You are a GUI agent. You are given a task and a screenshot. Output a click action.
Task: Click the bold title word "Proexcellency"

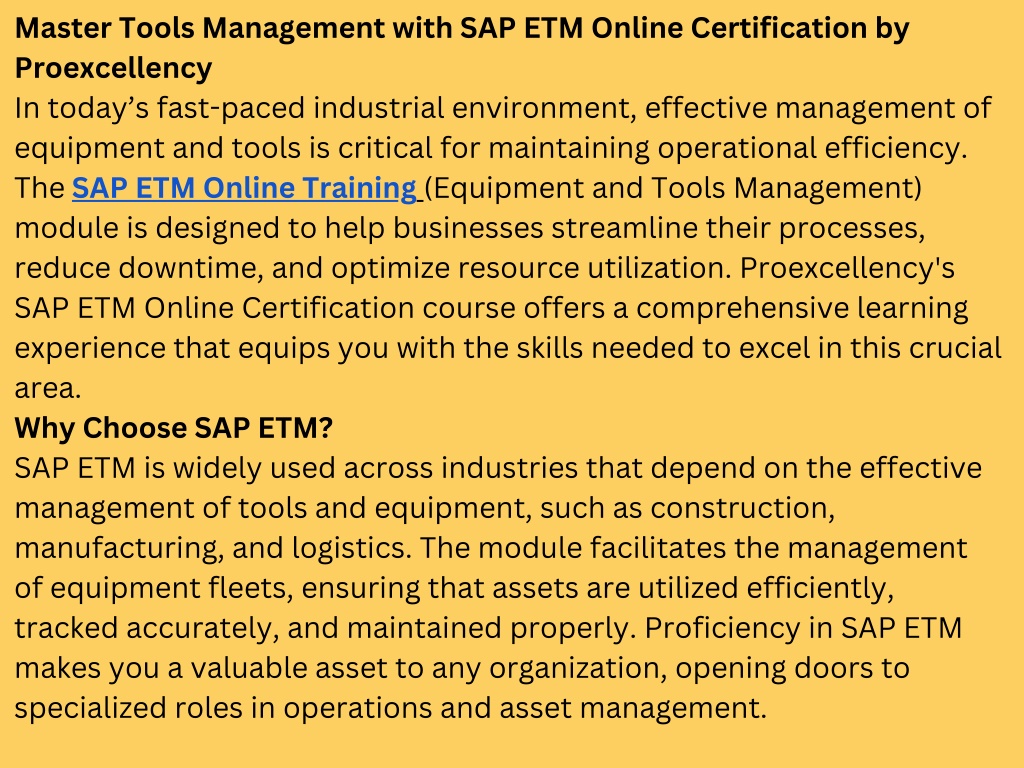114,69
